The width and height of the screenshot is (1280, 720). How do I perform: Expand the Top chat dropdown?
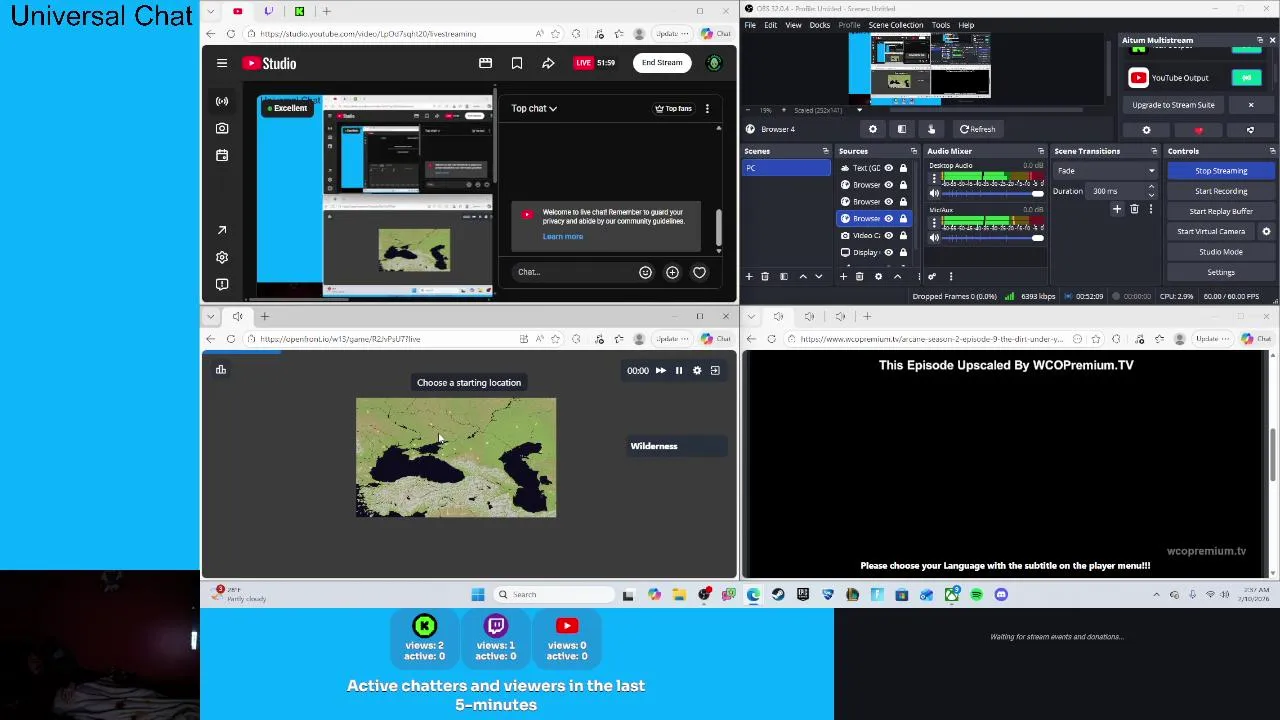pos(534,108)
